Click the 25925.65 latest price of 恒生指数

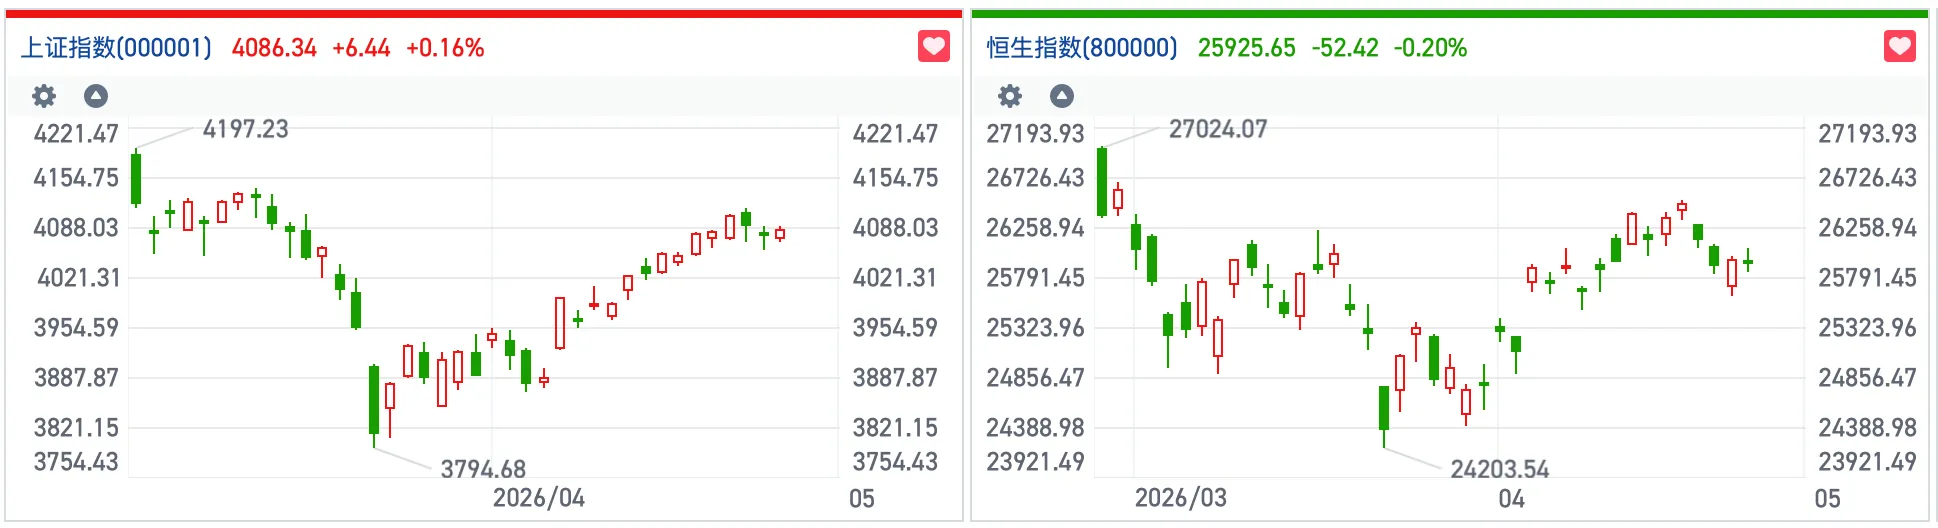click(x=1246, y=48)
